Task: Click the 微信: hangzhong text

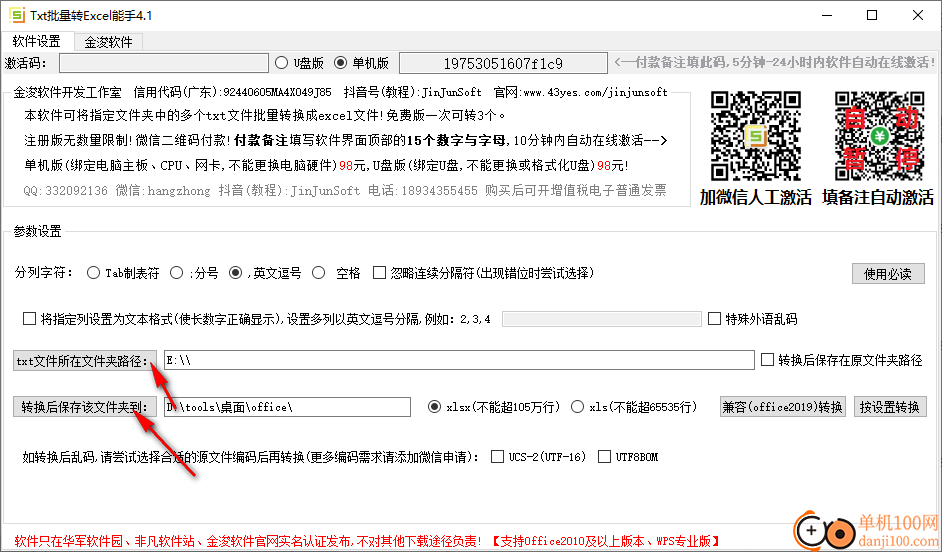Action: click(x=163, y=190)
